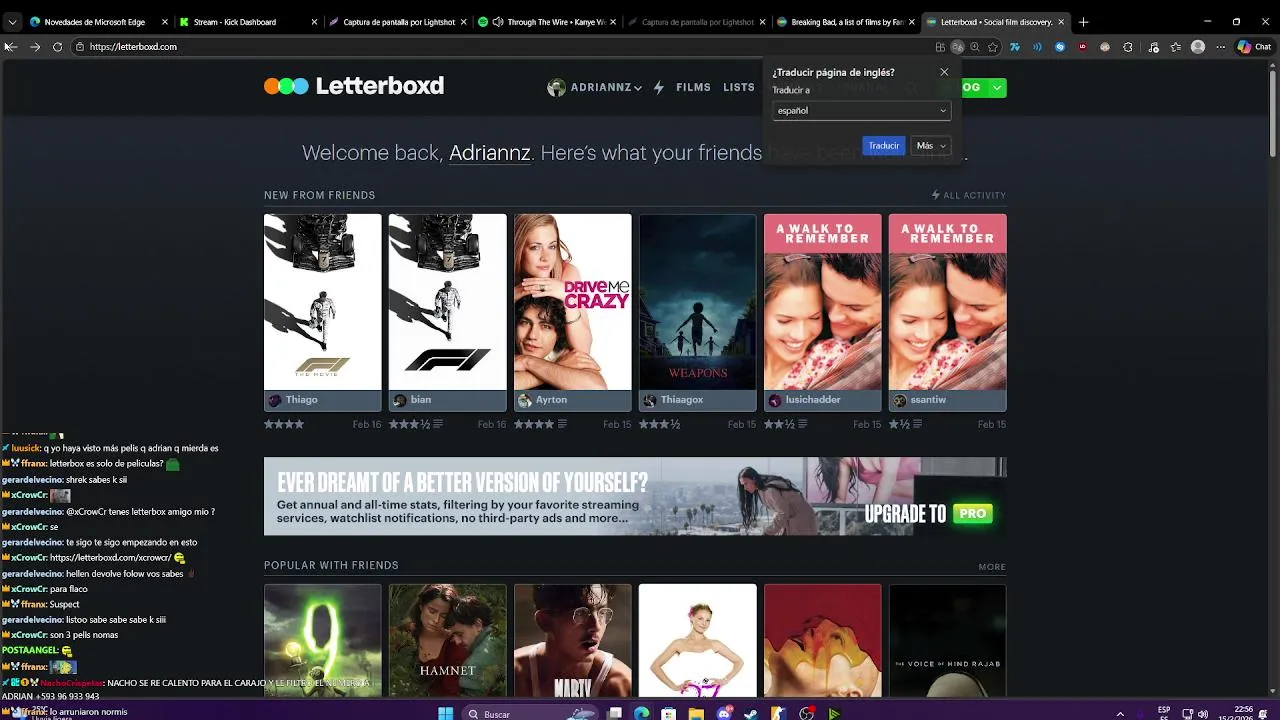Open bian's F1 poster
The height and width of the screenshot is (720, 1280).
447,301
